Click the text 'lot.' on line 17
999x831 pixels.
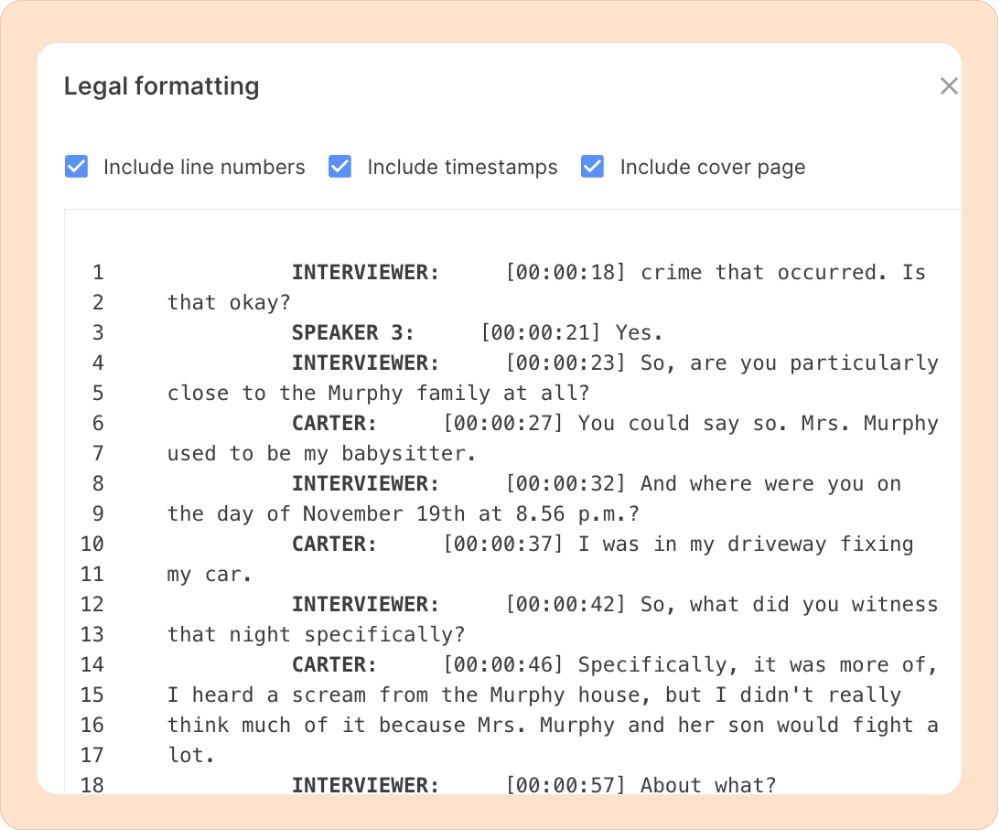tap(191, 755)
